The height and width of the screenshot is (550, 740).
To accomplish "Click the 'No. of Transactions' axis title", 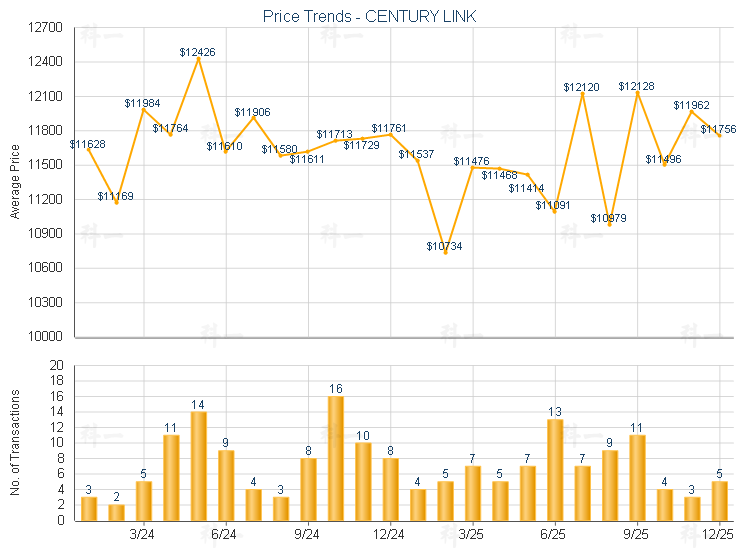I will tap(15, 443).
